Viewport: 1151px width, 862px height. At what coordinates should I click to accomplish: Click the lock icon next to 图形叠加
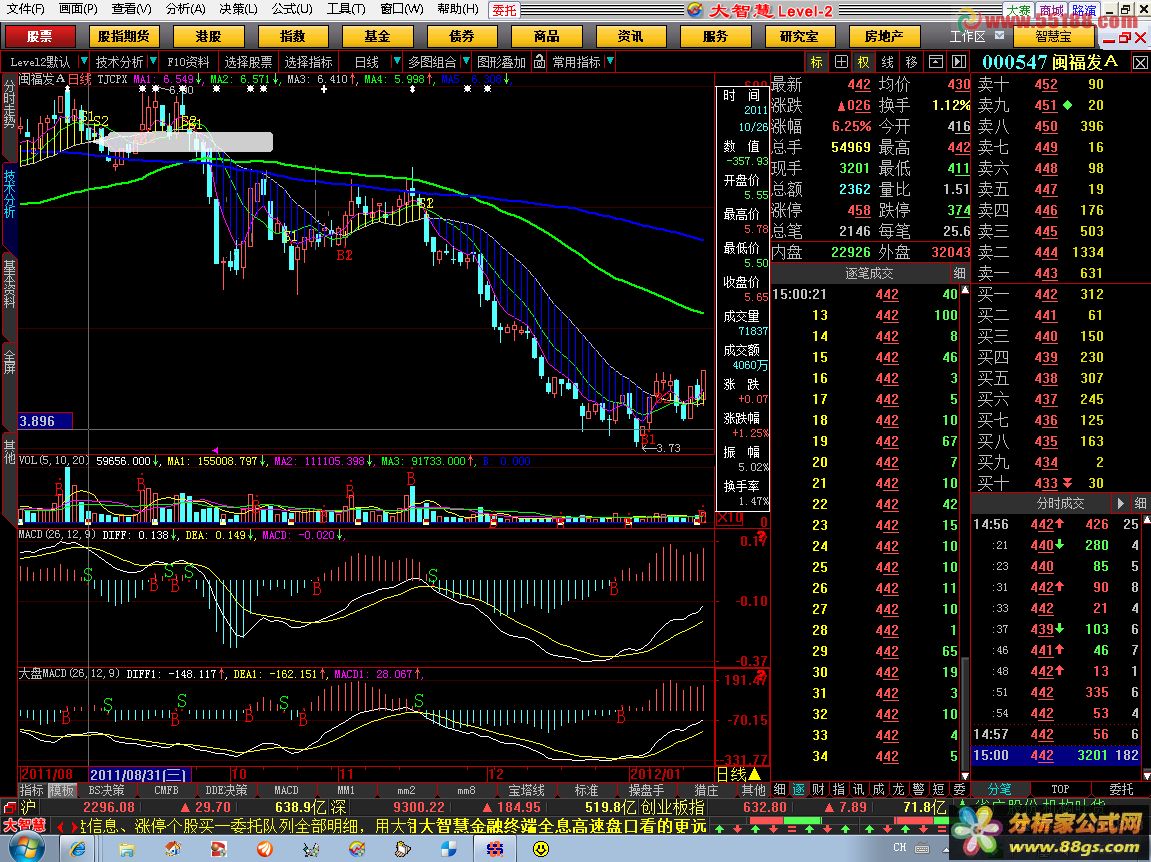coord(540,62)
